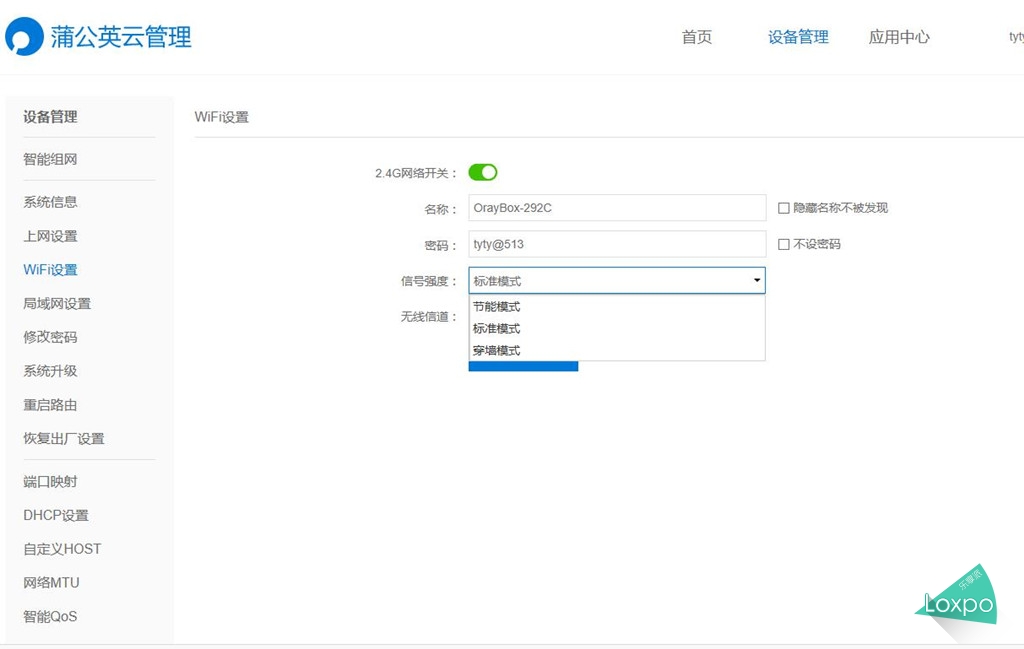Screen dimensions: 1024x649
Task: Enable the 不设密码 checkbox
Action: (784, 244)
